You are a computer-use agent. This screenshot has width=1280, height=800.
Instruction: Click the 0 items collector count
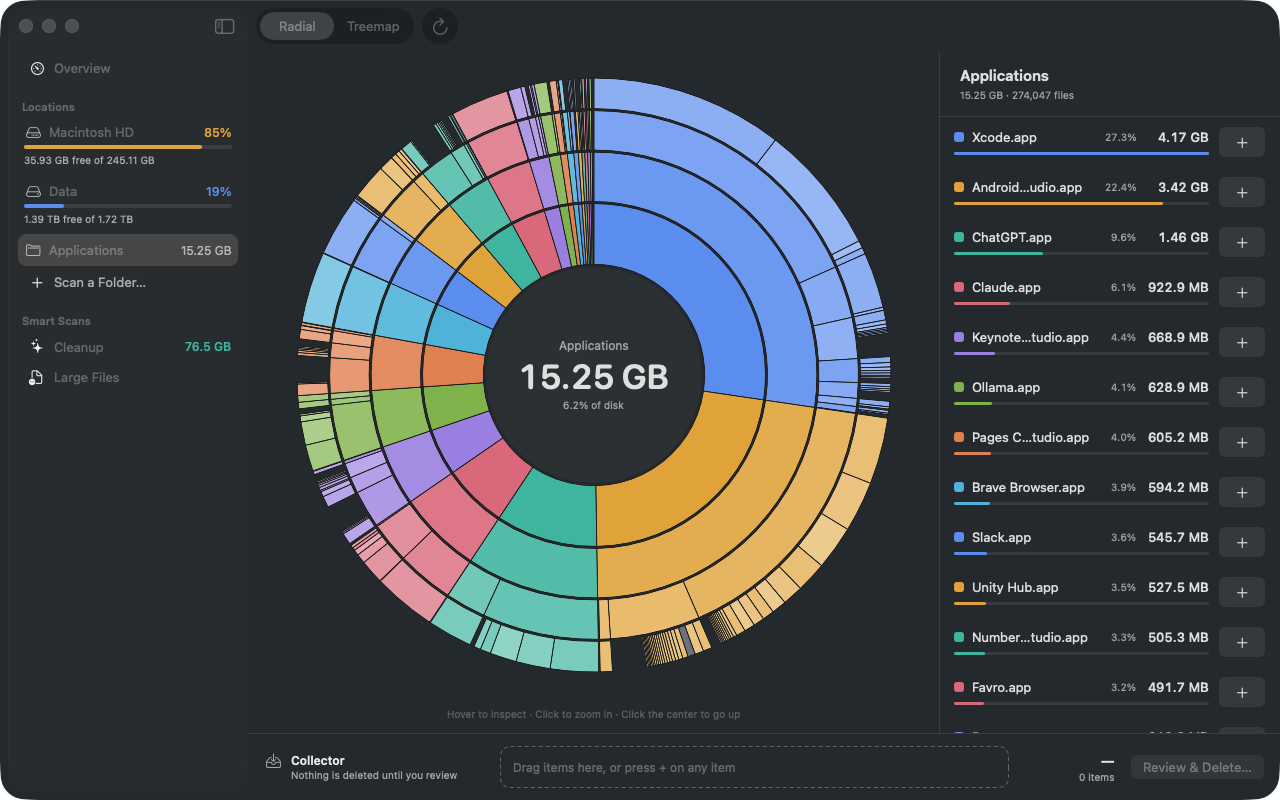(1096, 778)
